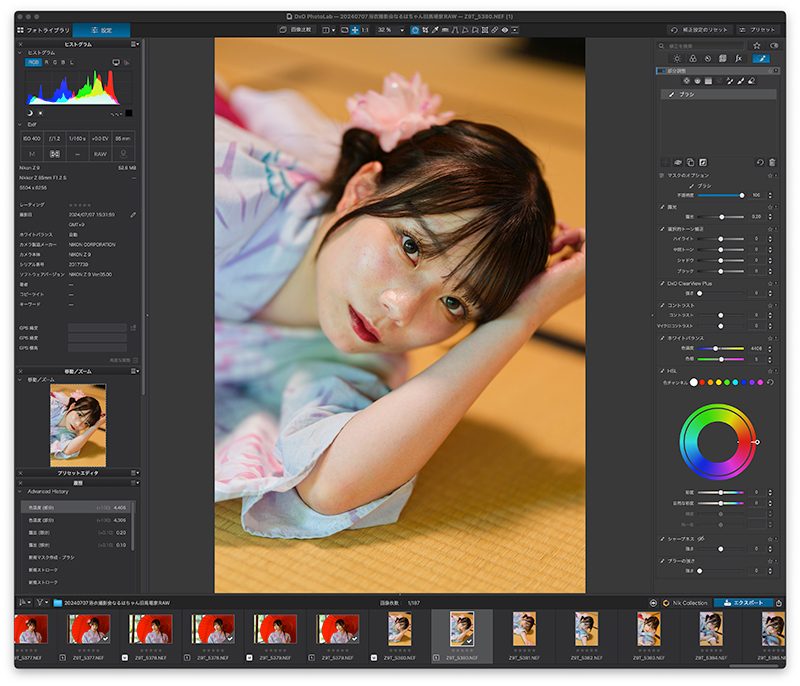Open the Light corrections sun icon tab

coord(677,59)
